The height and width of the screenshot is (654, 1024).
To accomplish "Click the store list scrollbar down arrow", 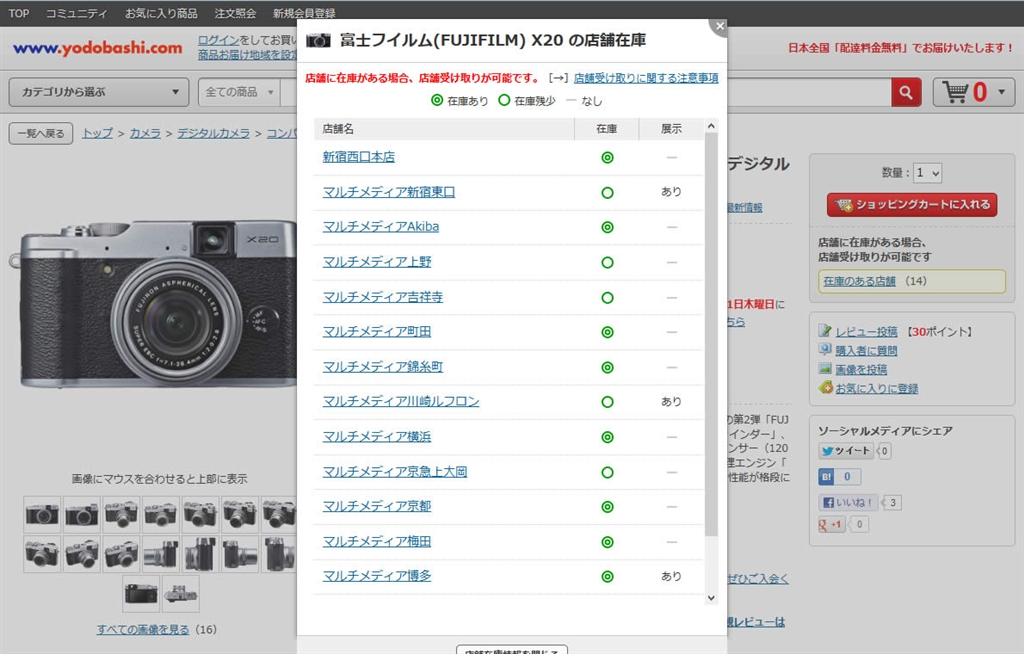I will pos(711,597).
